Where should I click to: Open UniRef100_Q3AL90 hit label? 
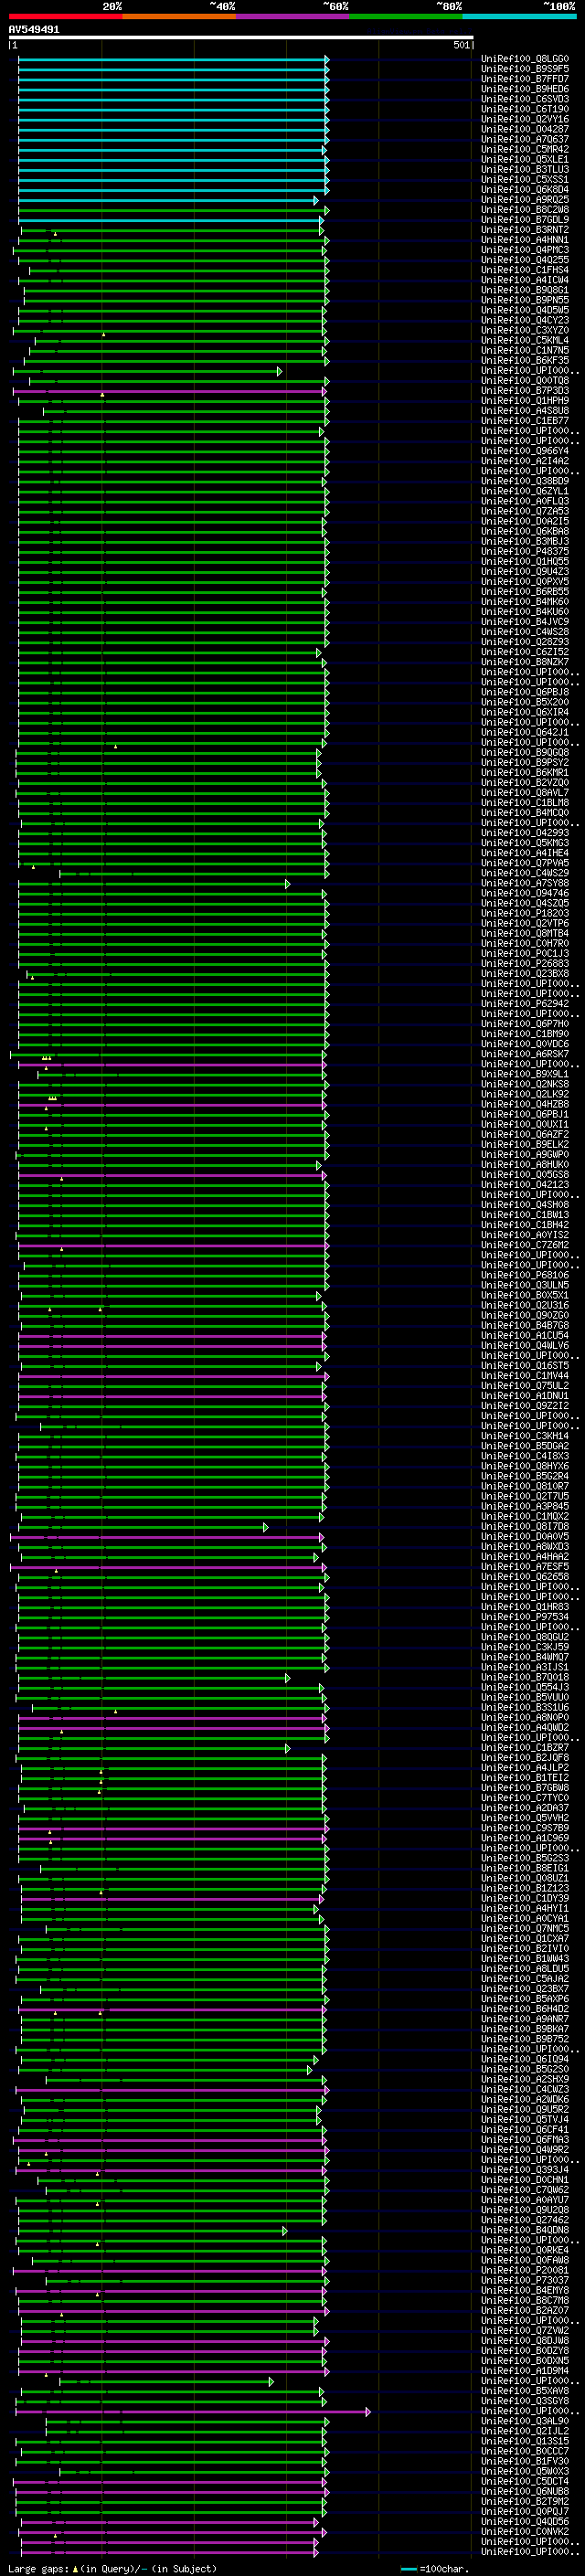pyautogui.click(x=525, y=2420)
